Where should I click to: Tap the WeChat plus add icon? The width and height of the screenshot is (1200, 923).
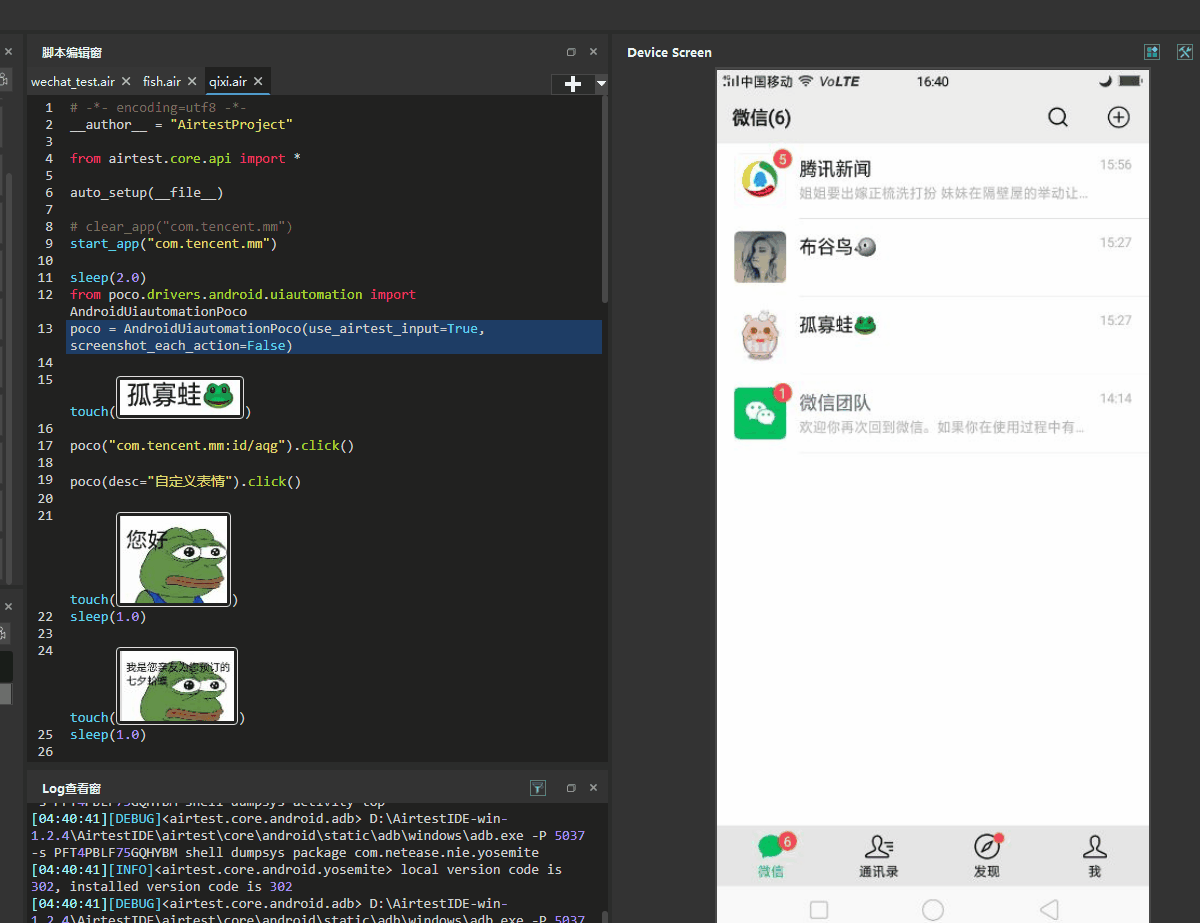(1118, 117)
